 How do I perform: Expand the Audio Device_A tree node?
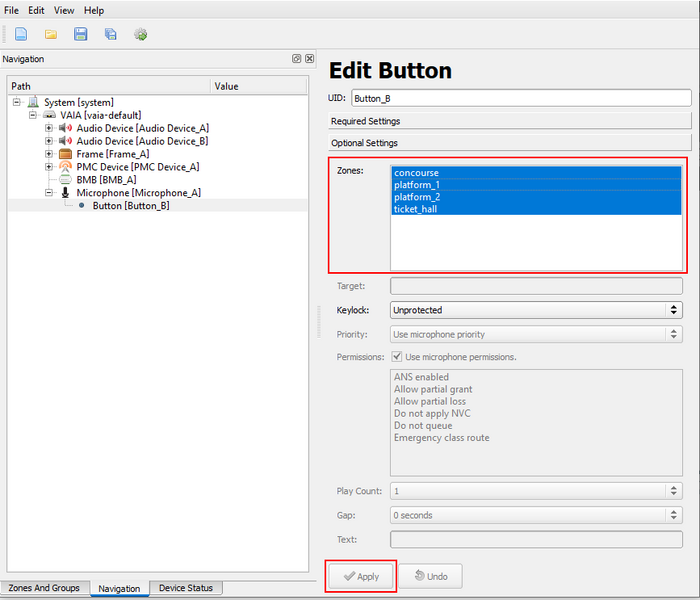click(49, 128)
